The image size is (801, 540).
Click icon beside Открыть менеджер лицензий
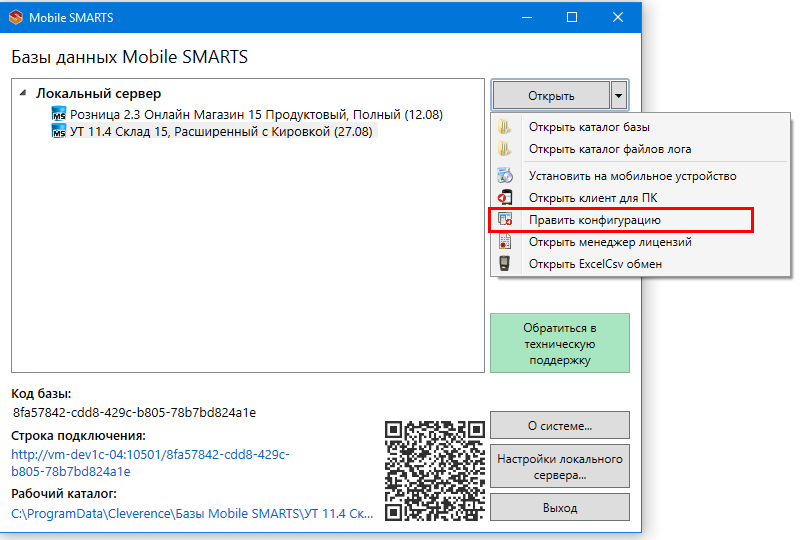pyautogui.click(x=505, y=241)
